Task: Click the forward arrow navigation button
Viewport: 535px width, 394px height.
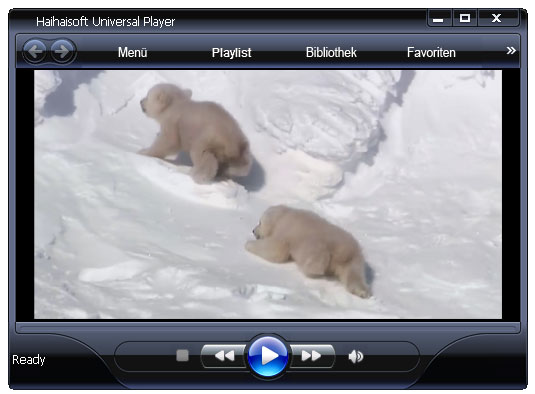Action: click(62, 52)
